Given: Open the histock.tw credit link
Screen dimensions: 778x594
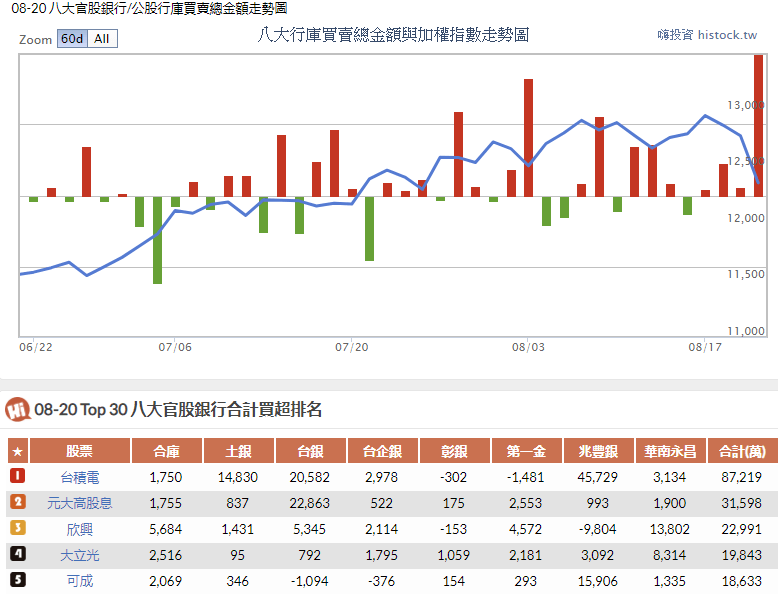Looking at the screenshot, I should click(707, 35).
